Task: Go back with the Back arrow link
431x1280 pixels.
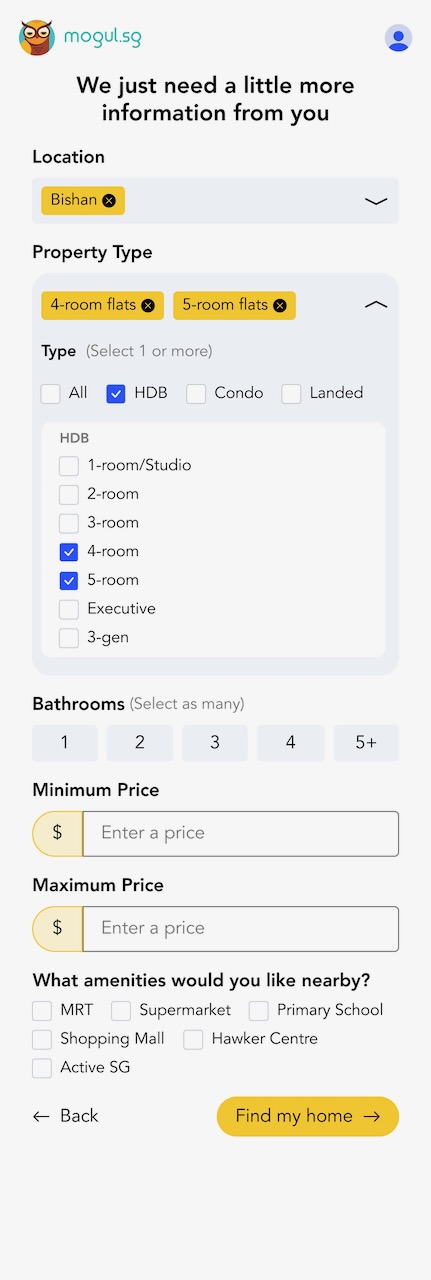Action: [x=66, y=1116]
